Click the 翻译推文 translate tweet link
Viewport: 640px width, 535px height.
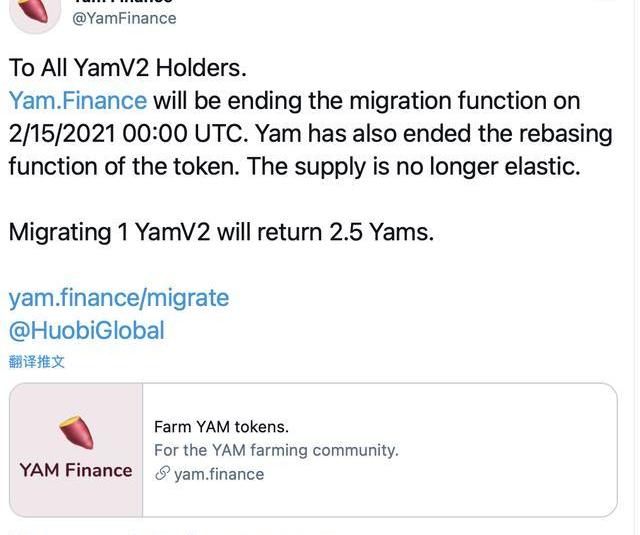click(37, 362)
